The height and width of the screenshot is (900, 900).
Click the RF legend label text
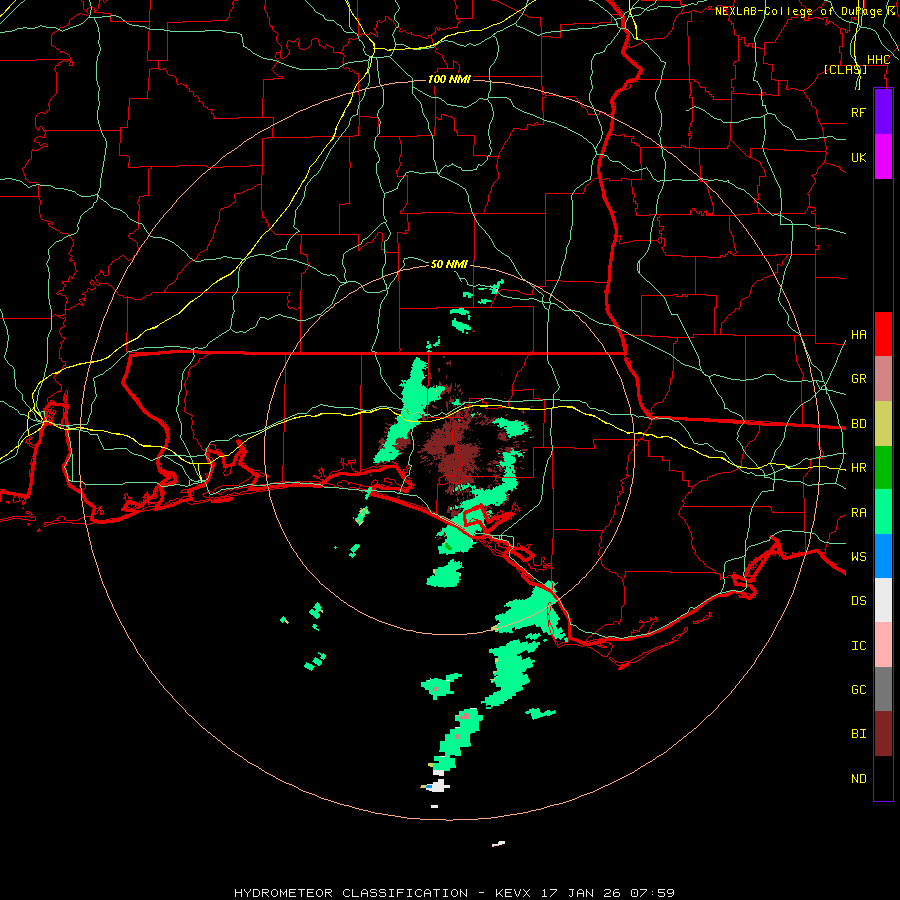click(858, 112)
